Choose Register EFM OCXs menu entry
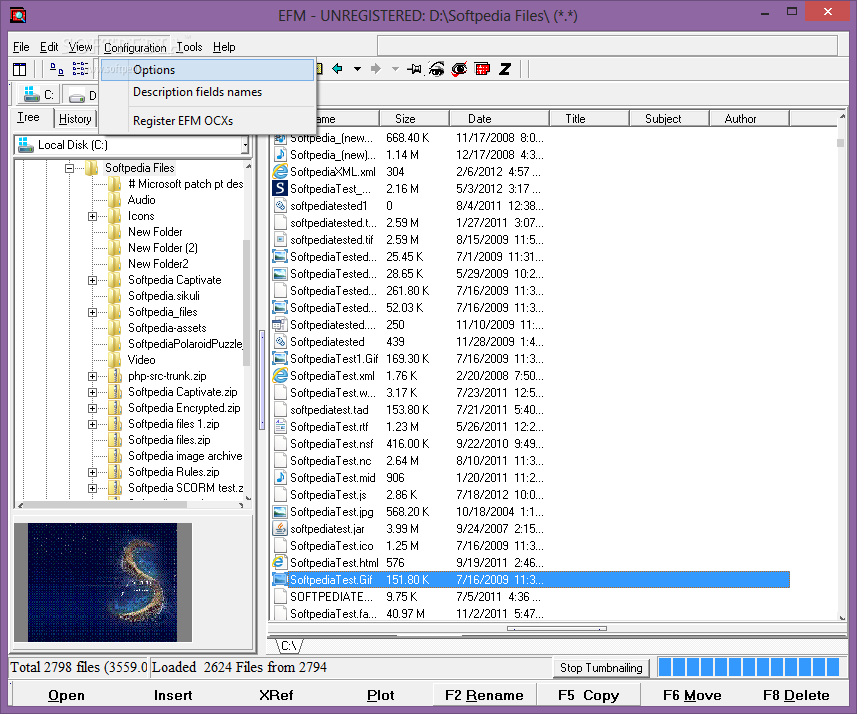Viewport: 857px width, 714px height. (x=208, y=120)
